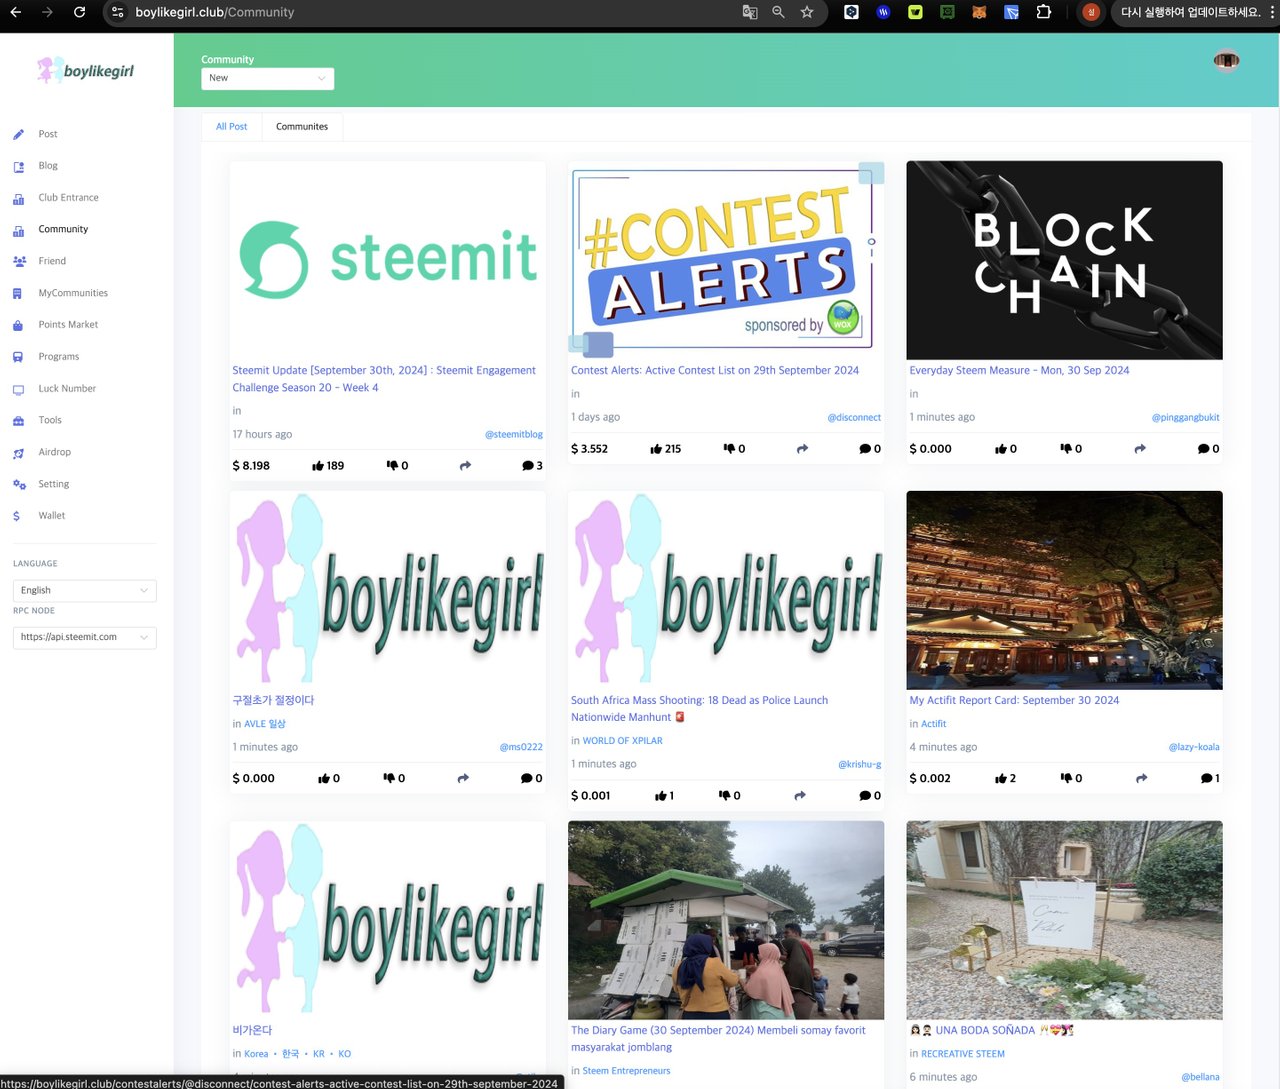Expand the English language dropdown
Screen dimensions: 1280x1089
pyautogui.click(x=84, y=590)
